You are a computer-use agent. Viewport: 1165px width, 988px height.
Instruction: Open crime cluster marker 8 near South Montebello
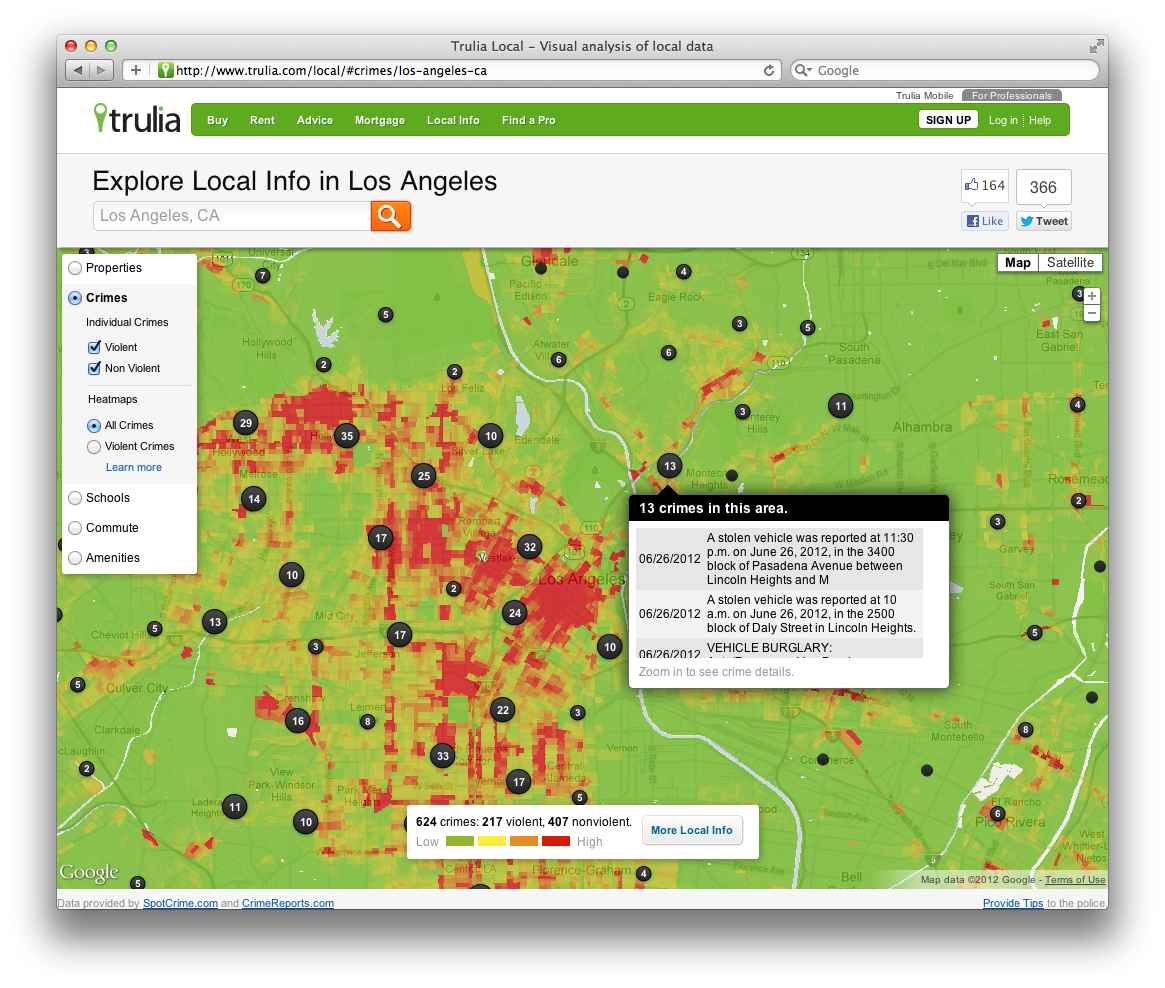[x=1025, y=729]
